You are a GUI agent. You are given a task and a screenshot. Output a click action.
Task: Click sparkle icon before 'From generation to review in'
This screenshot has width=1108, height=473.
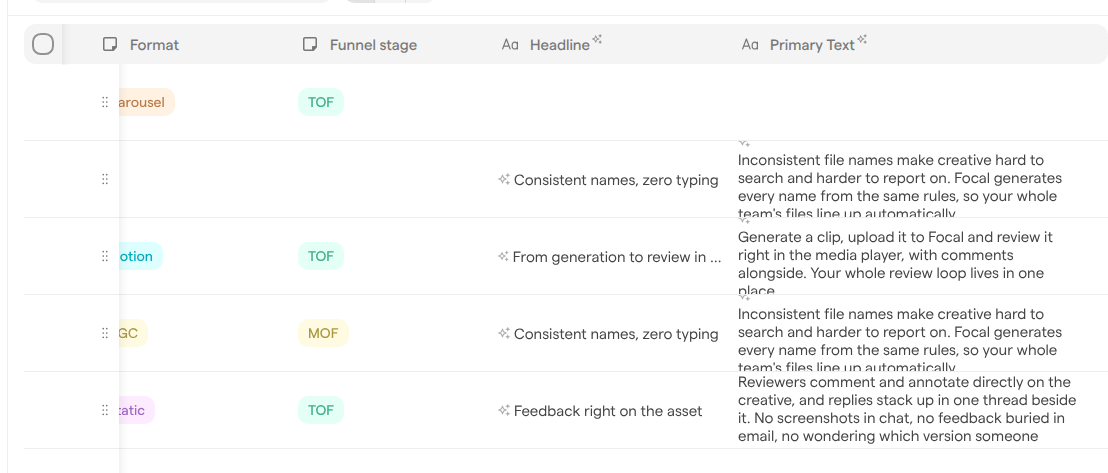pos(503,257)
